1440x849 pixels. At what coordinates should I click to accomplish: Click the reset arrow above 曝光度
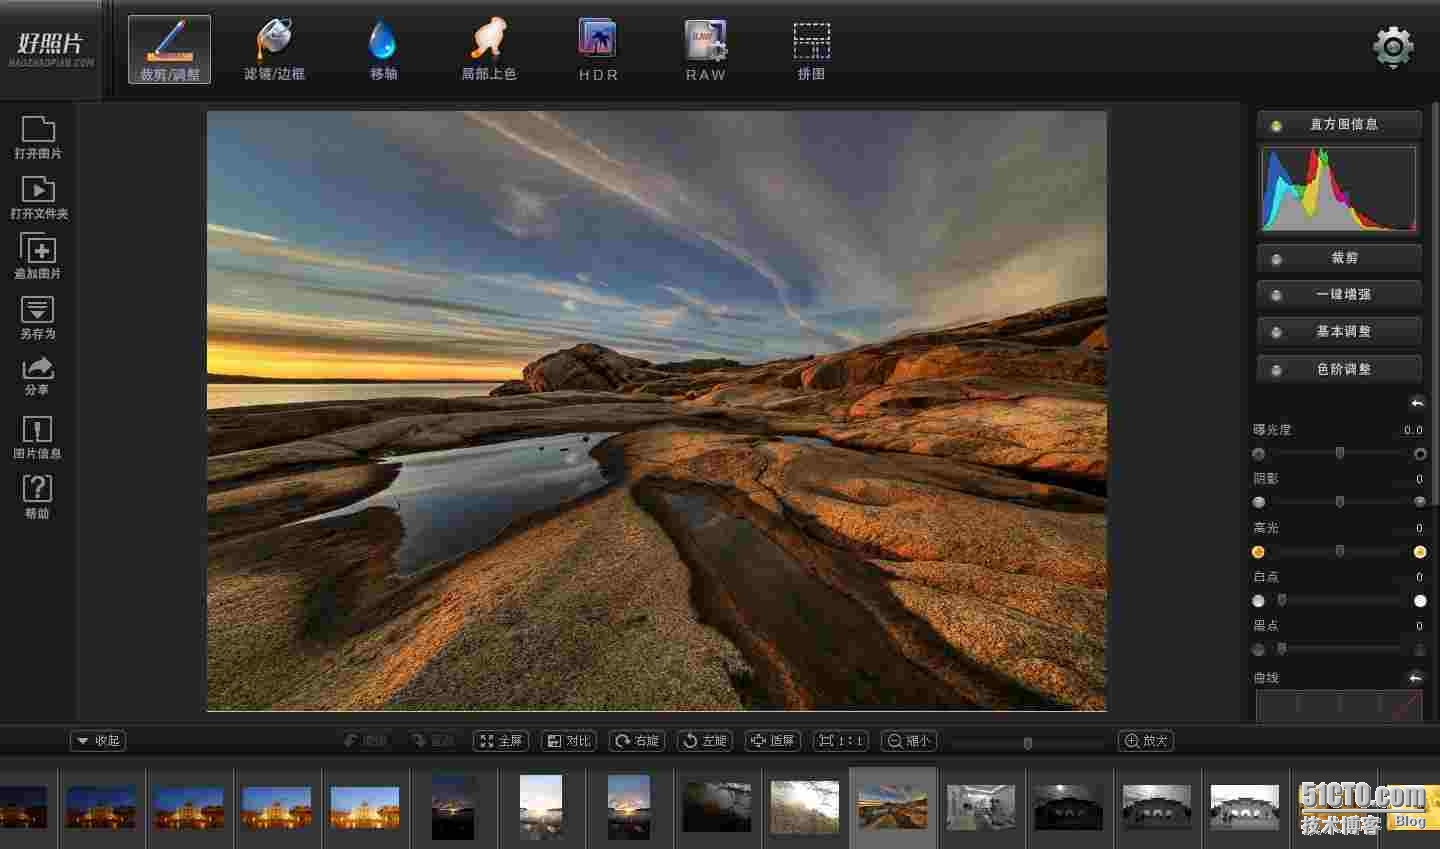[1416, 402]
